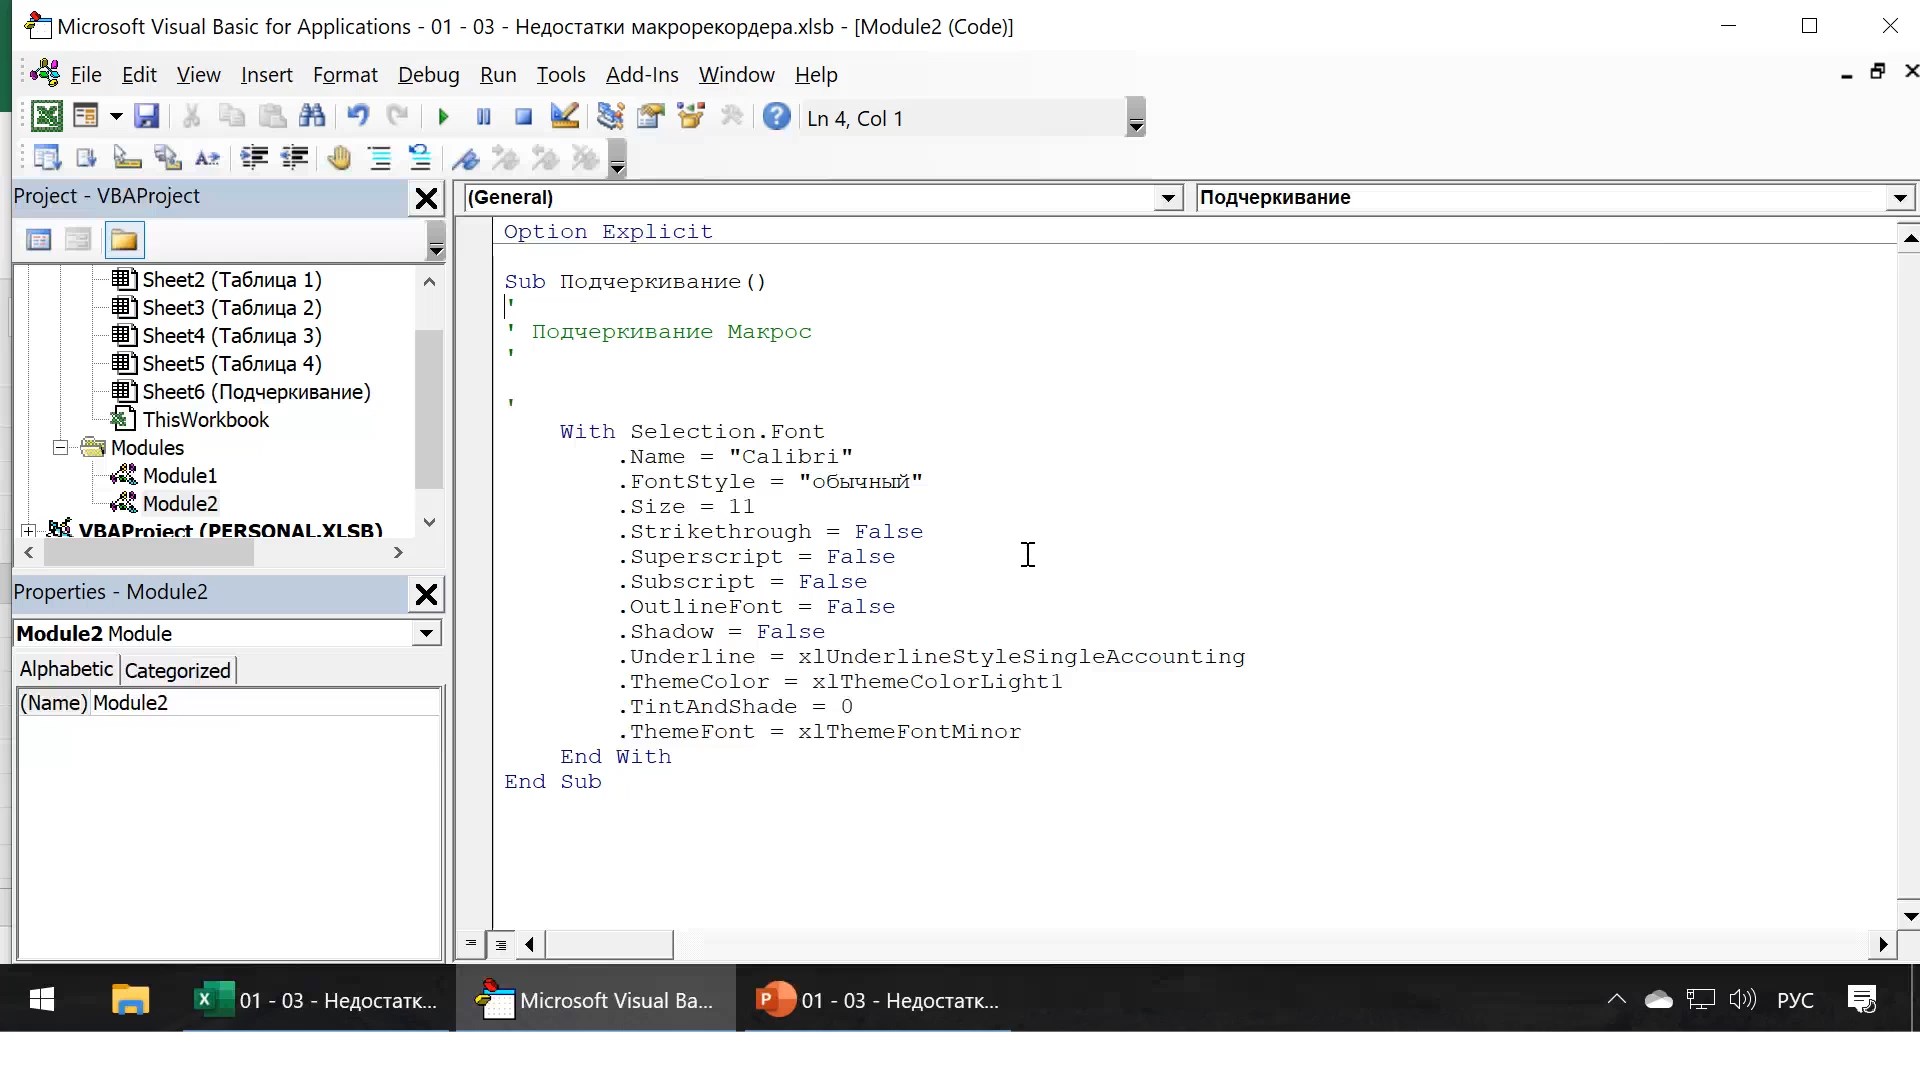The width and height of the screenshot is (1920, 1080).
Task: Close the Project - VBAProject panel
Action: coord(426,199)
